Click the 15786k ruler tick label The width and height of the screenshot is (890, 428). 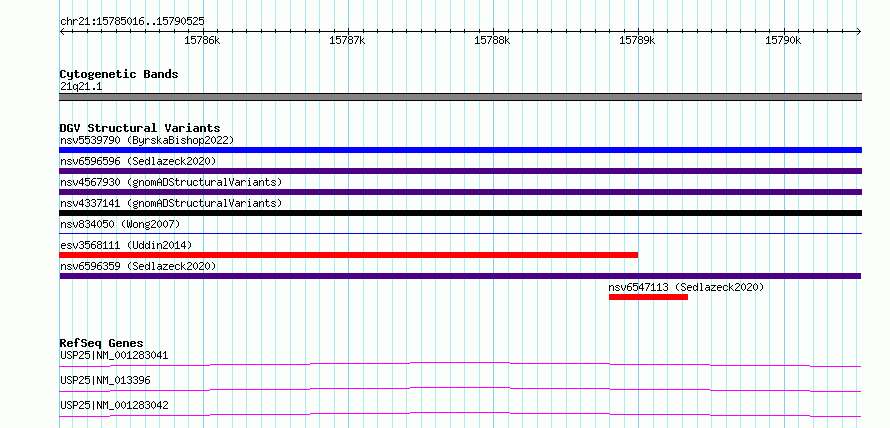point(202,40)
